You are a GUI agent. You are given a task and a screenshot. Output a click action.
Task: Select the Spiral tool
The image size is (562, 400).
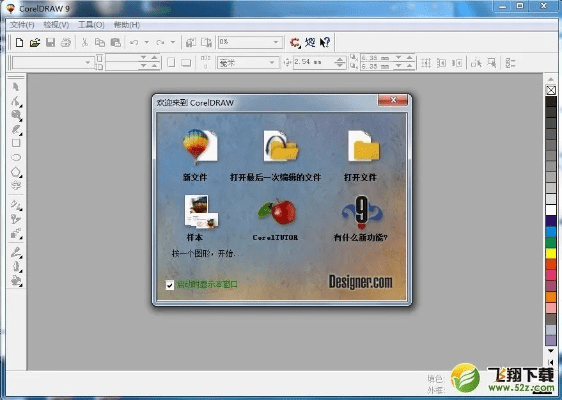tap(16, 185)
